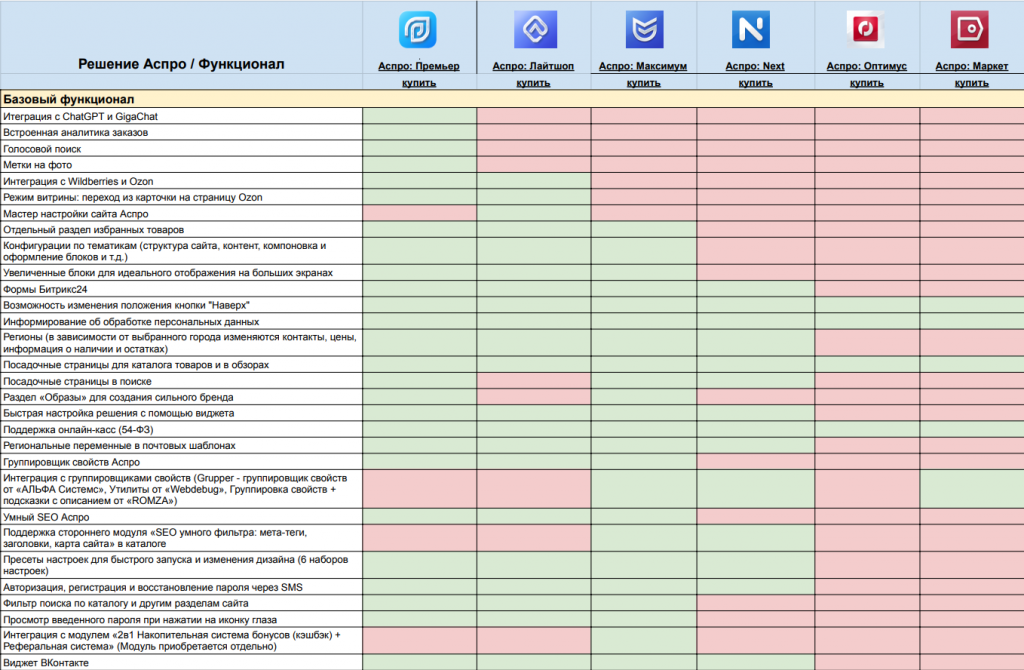Click купить under Аспро: Лайтшоп
The image size is (1024, 670).
click(x=533, y=83)
